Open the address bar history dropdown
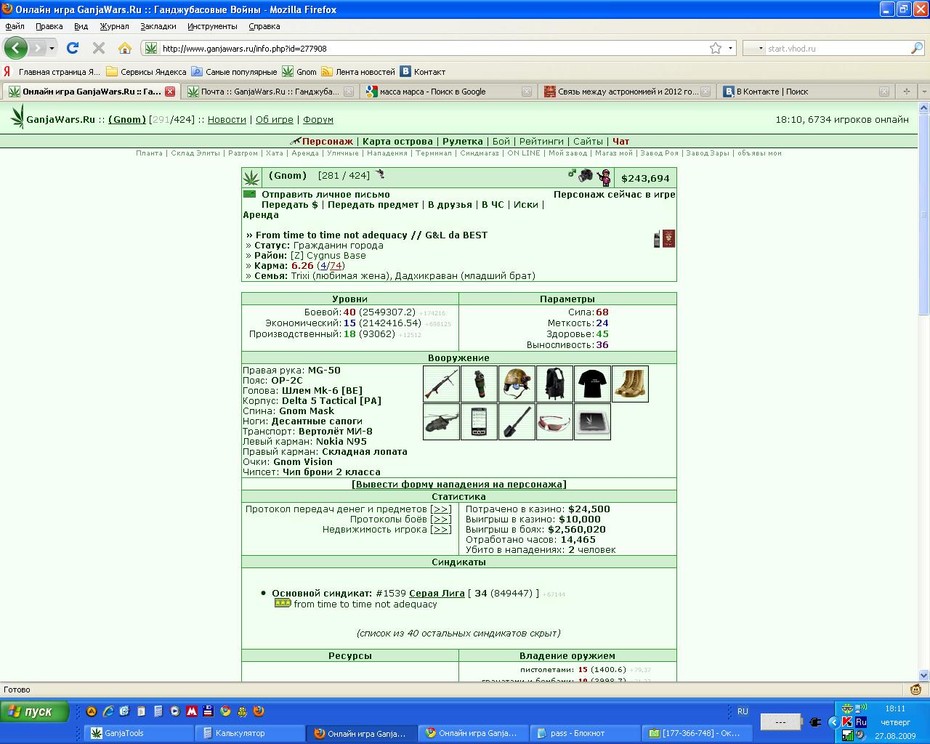Viewport: 930px width, 744px height. [731, 48]
